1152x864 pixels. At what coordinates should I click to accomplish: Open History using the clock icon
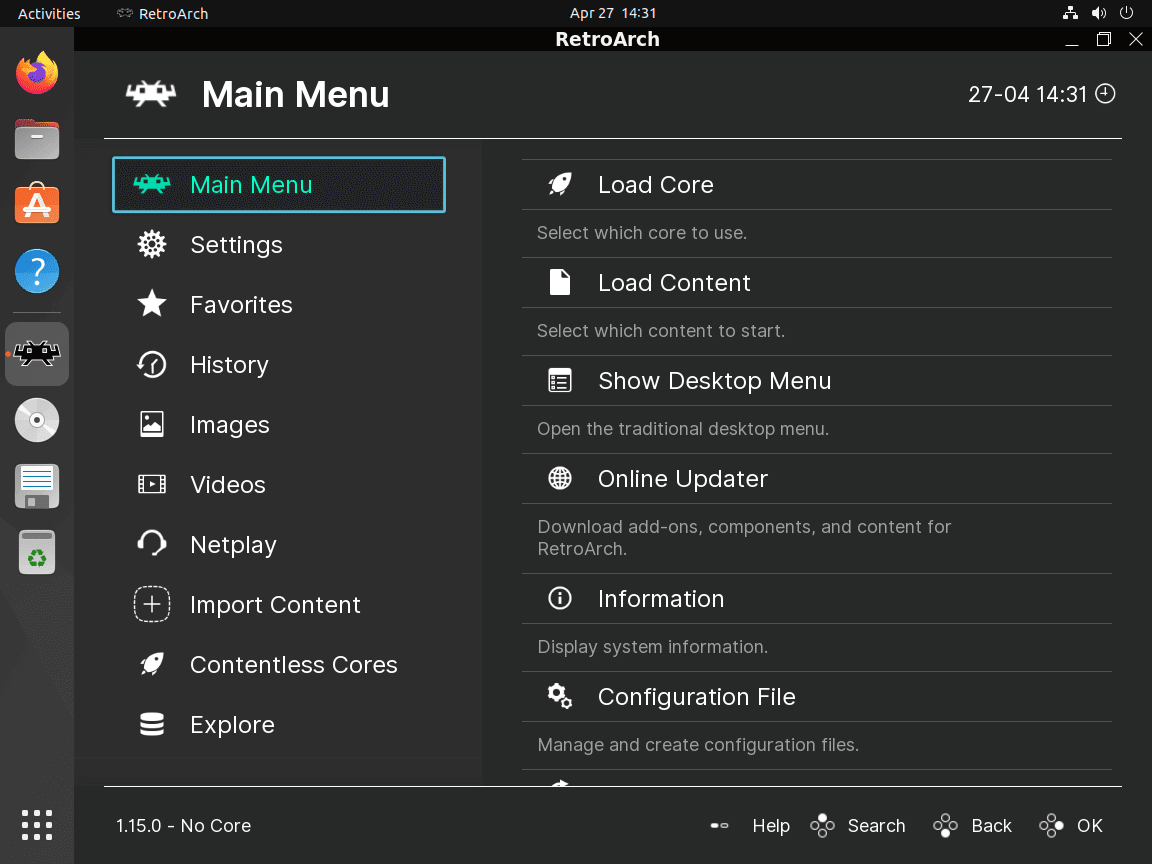point(151,364)
